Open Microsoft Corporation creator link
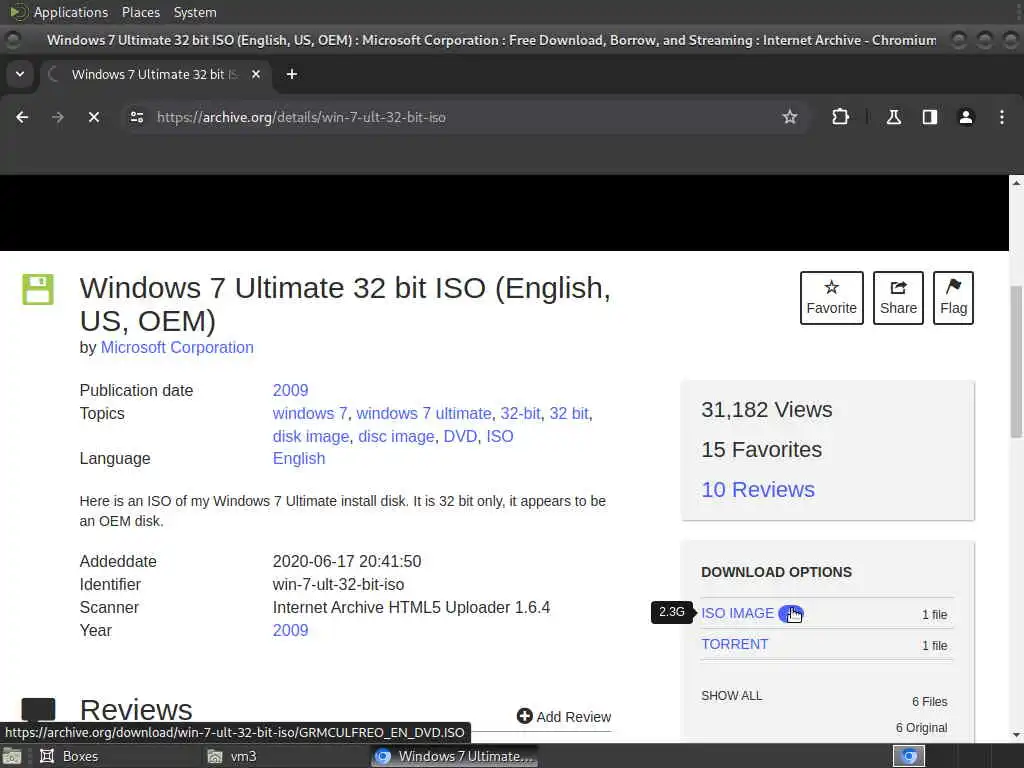 coord(177,347)
